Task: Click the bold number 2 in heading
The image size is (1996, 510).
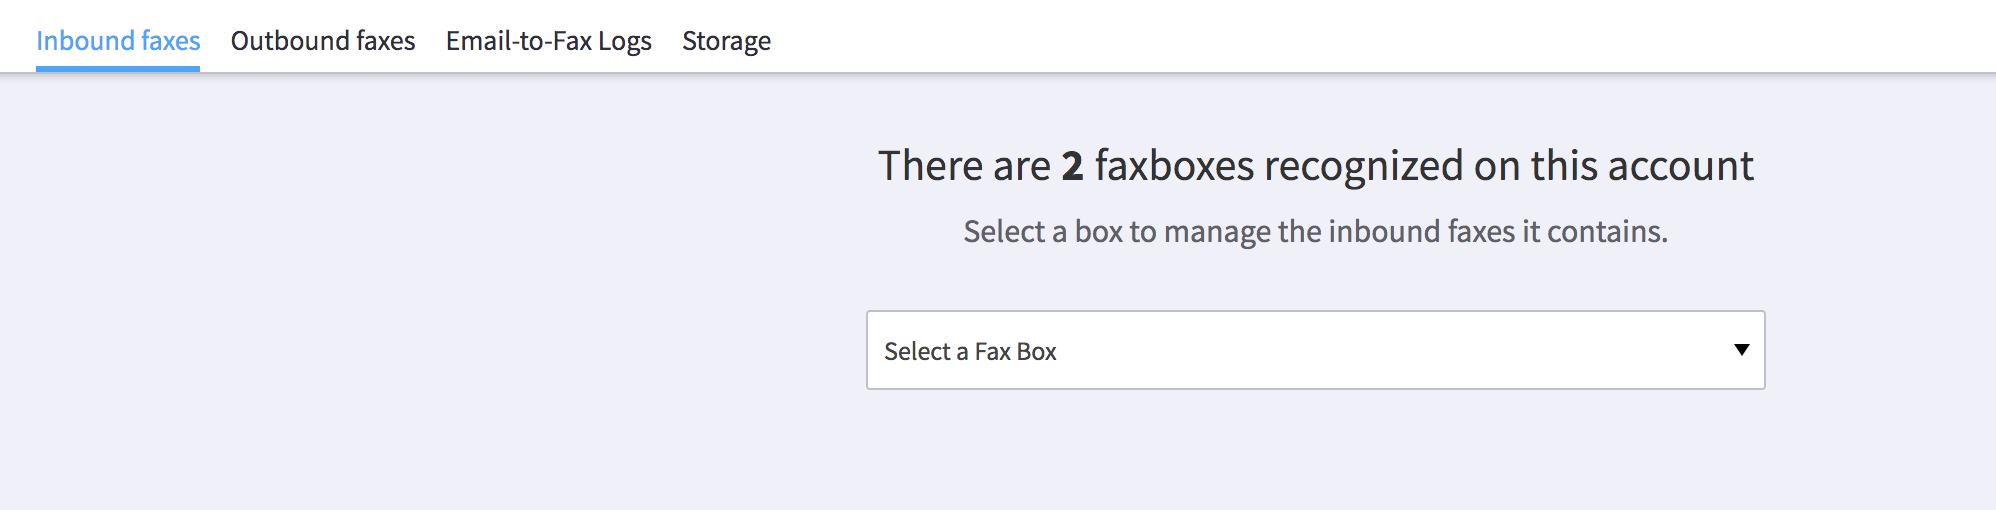Action: [1073, 166]
